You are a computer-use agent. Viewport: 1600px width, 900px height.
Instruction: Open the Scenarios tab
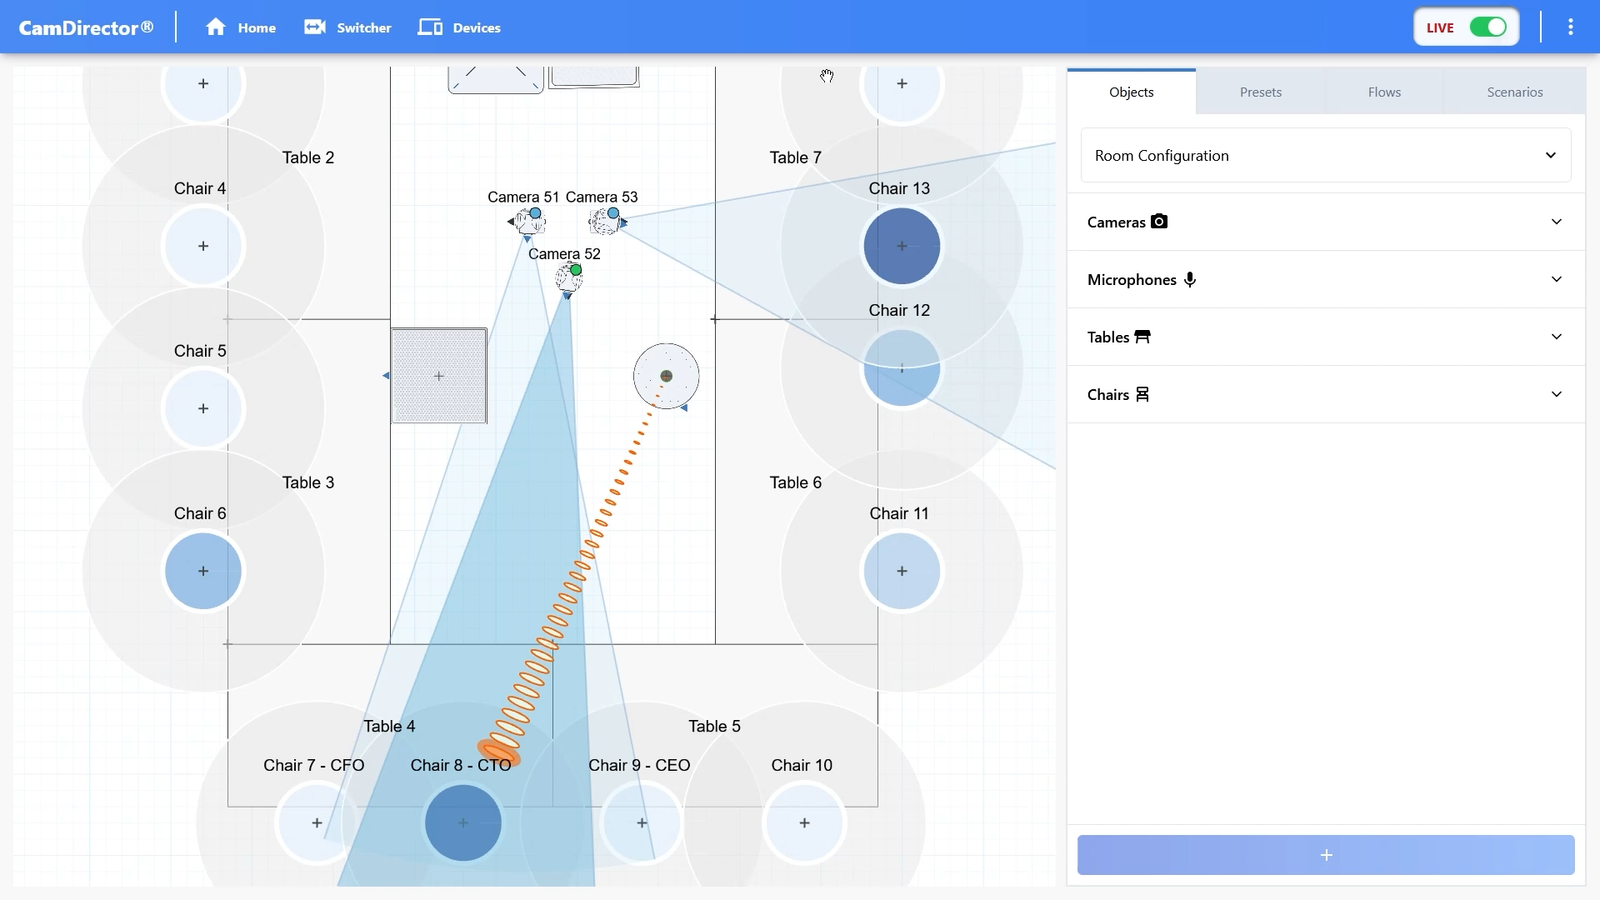tap(1514, 92)
